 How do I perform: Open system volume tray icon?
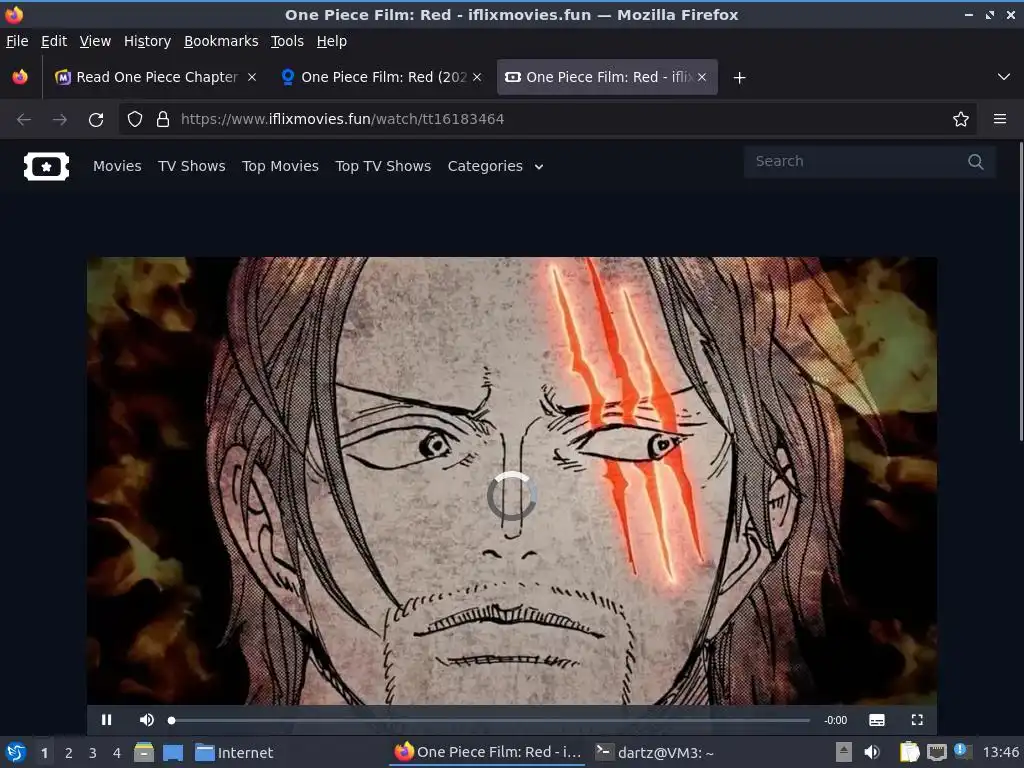pyautogui.click(x=871, y=752)
